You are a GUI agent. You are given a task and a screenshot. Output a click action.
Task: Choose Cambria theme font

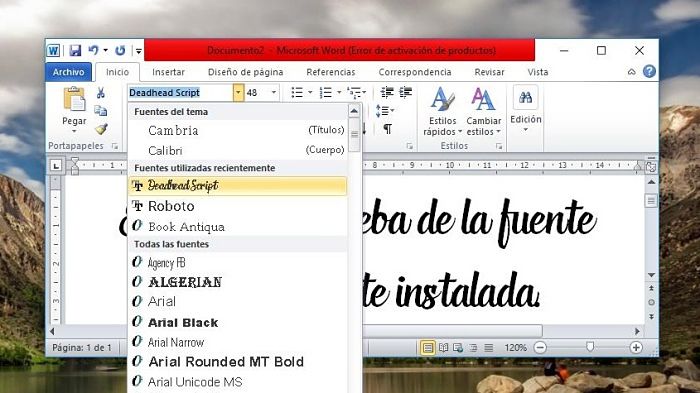coord(237,130)
